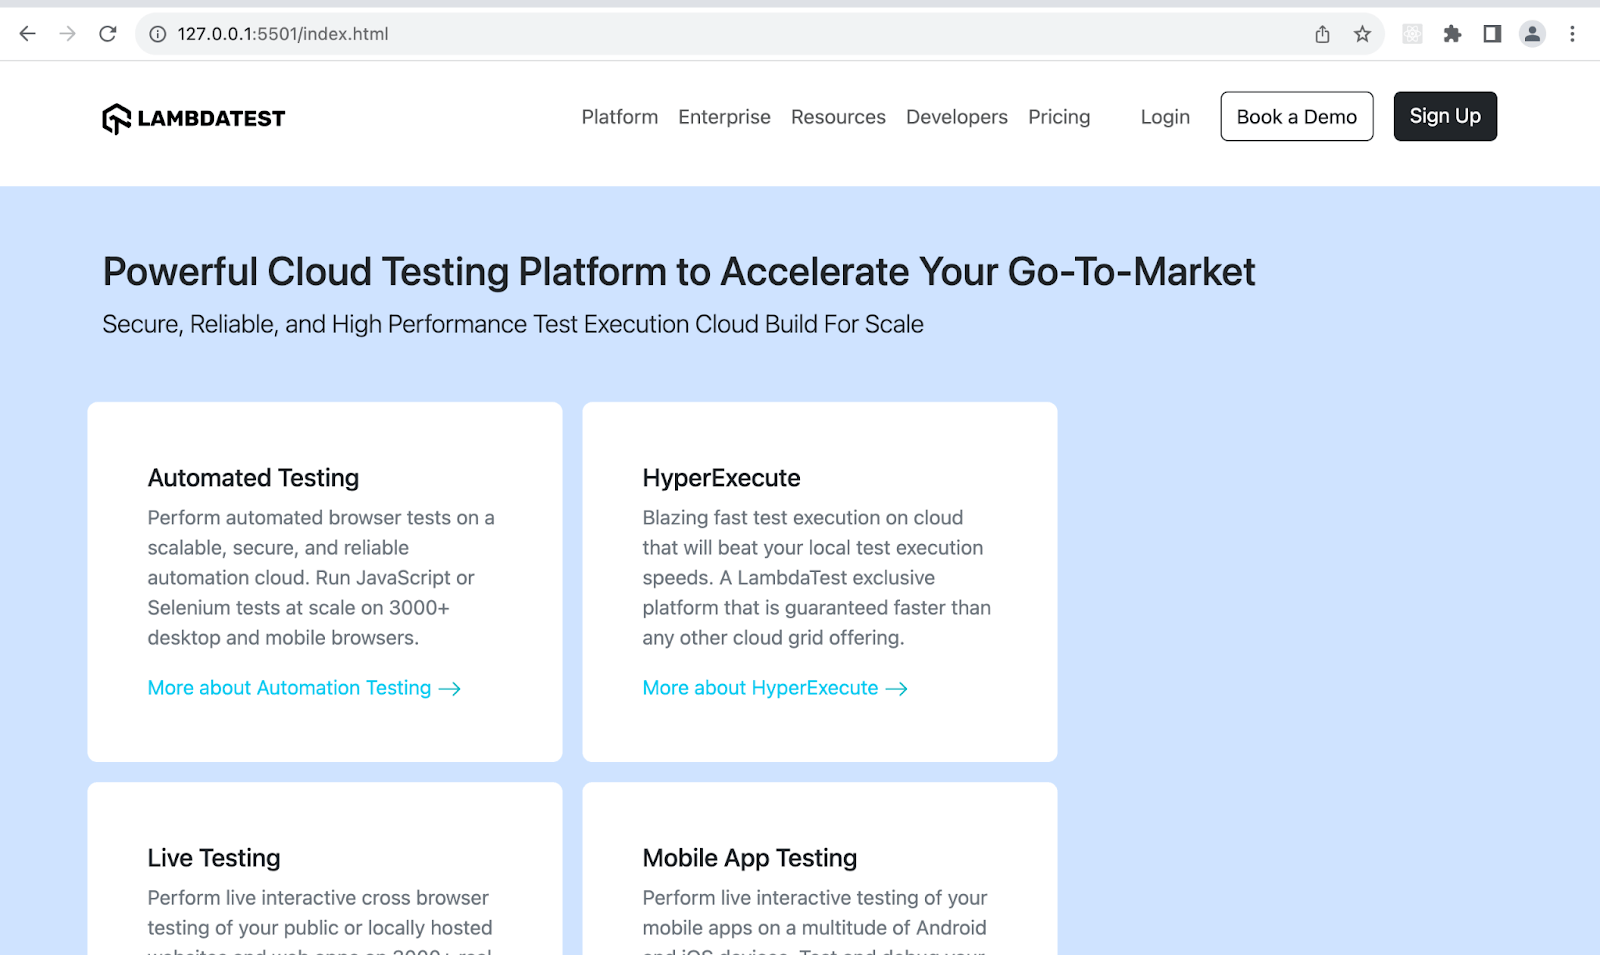This screenshot has width=1600, height=955.
Task: View site information icon in address bar
Action: (x=157, y=34)
